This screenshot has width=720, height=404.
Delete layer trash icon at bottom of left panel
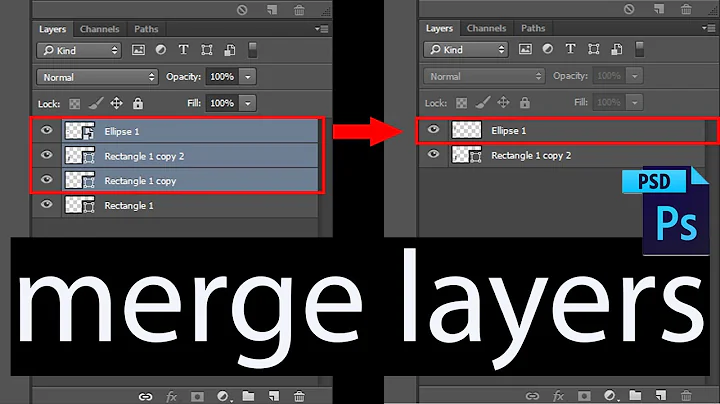[x=299, y=396]
